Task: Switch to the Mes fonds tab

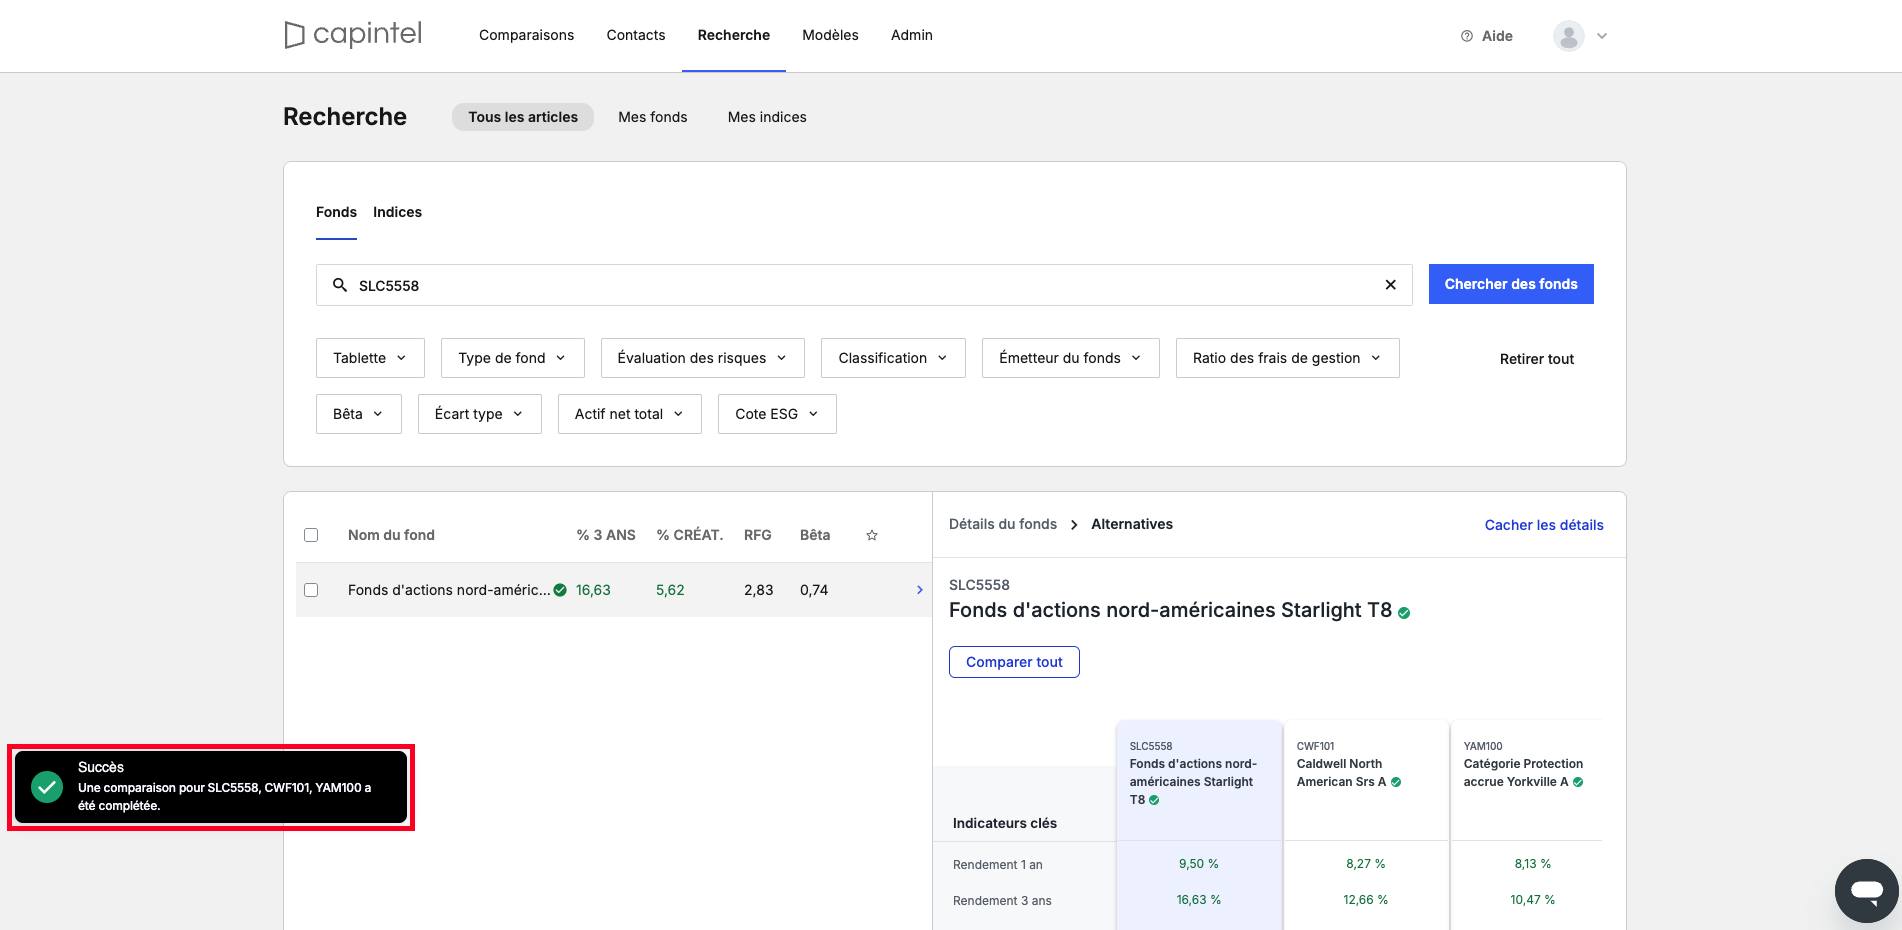Action: 653,117
